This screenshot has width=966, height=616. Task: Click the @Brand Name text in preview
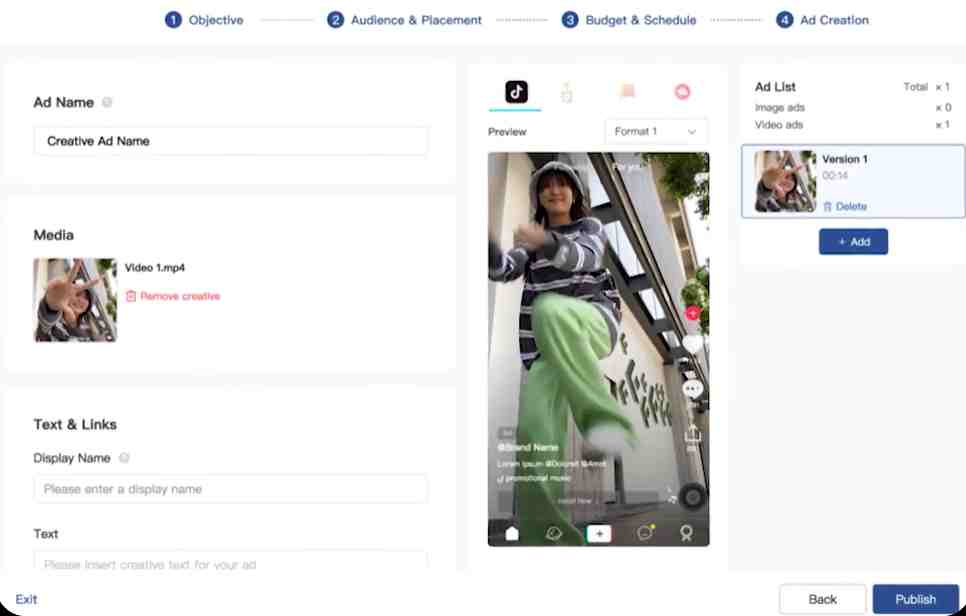[x=528, y=447]
